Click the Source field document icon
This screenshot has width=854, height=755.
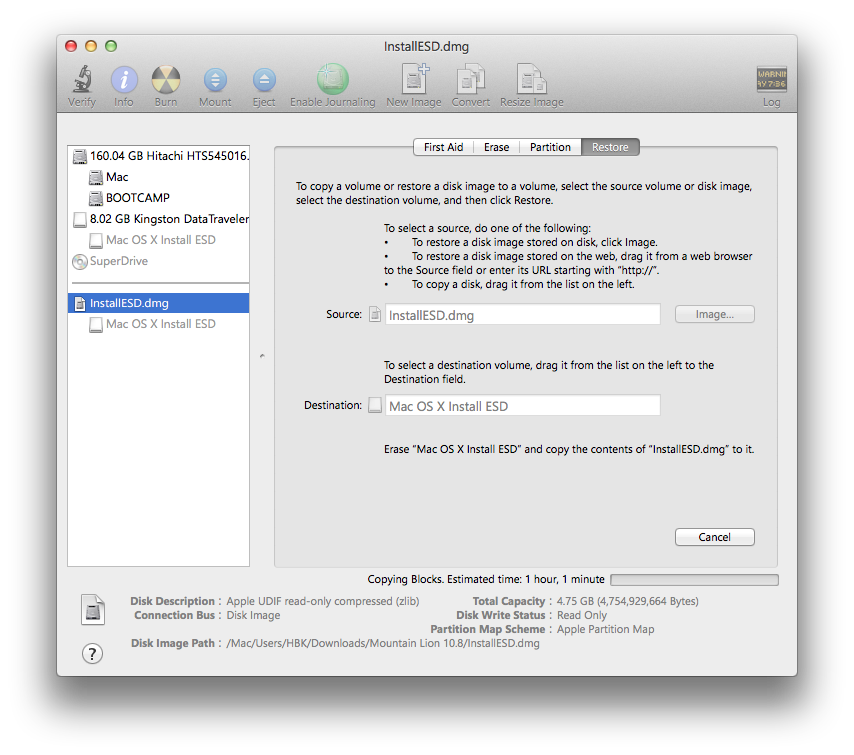coord(375,314)
